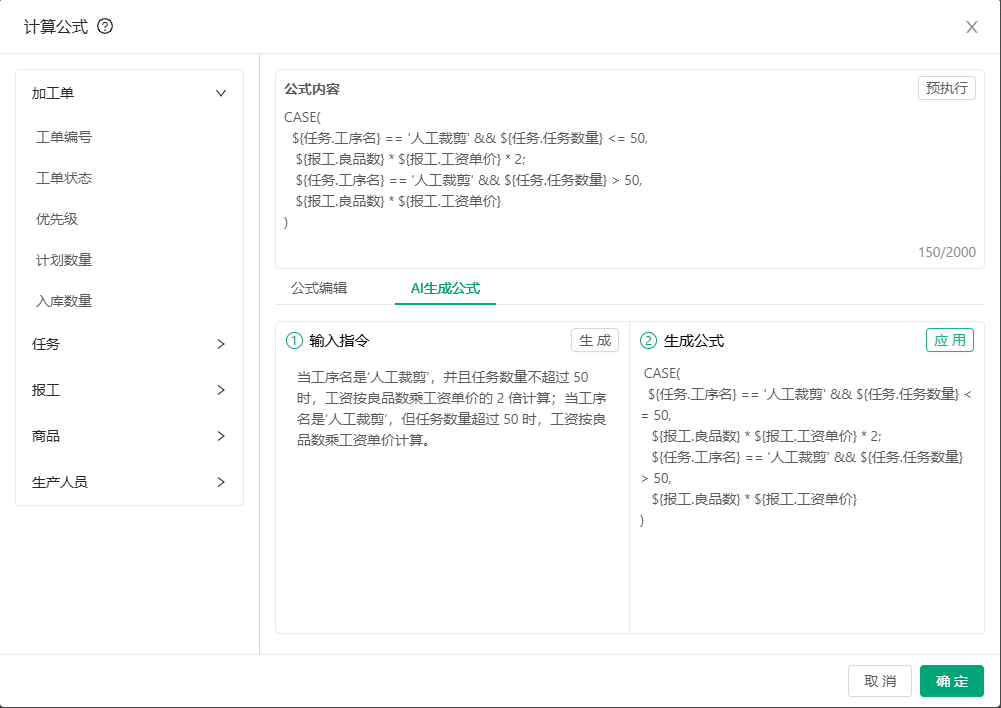The image size is (1001, 708).
Task: Close the formula dialog with X
Action: click(x=971, y=27)
